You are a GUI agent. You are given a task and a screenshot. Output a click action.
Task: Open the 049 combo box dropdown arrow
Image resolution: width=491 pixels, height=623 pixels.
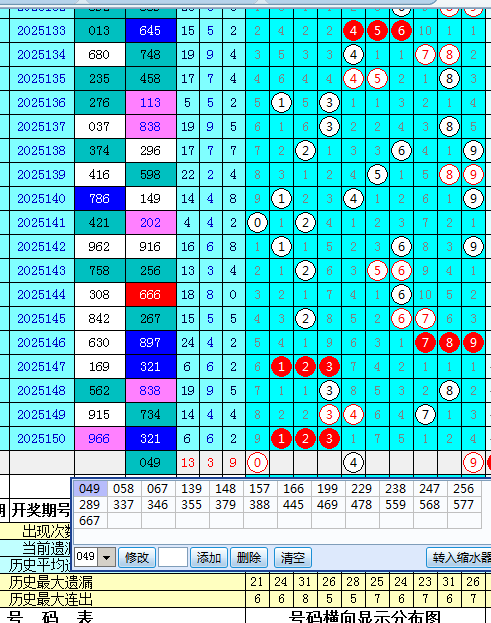pyautogui.click(x=106, y=557)
